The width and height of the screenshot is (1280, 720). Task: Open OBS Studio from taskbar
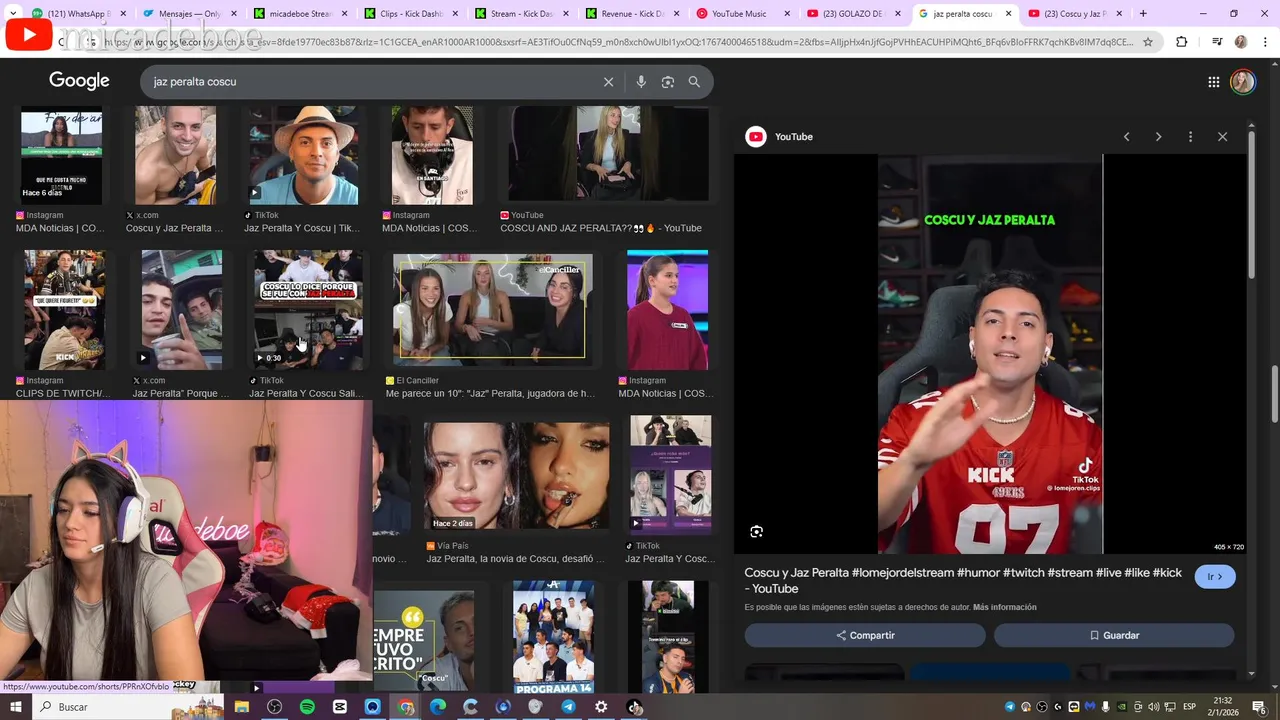coord(275,707)
